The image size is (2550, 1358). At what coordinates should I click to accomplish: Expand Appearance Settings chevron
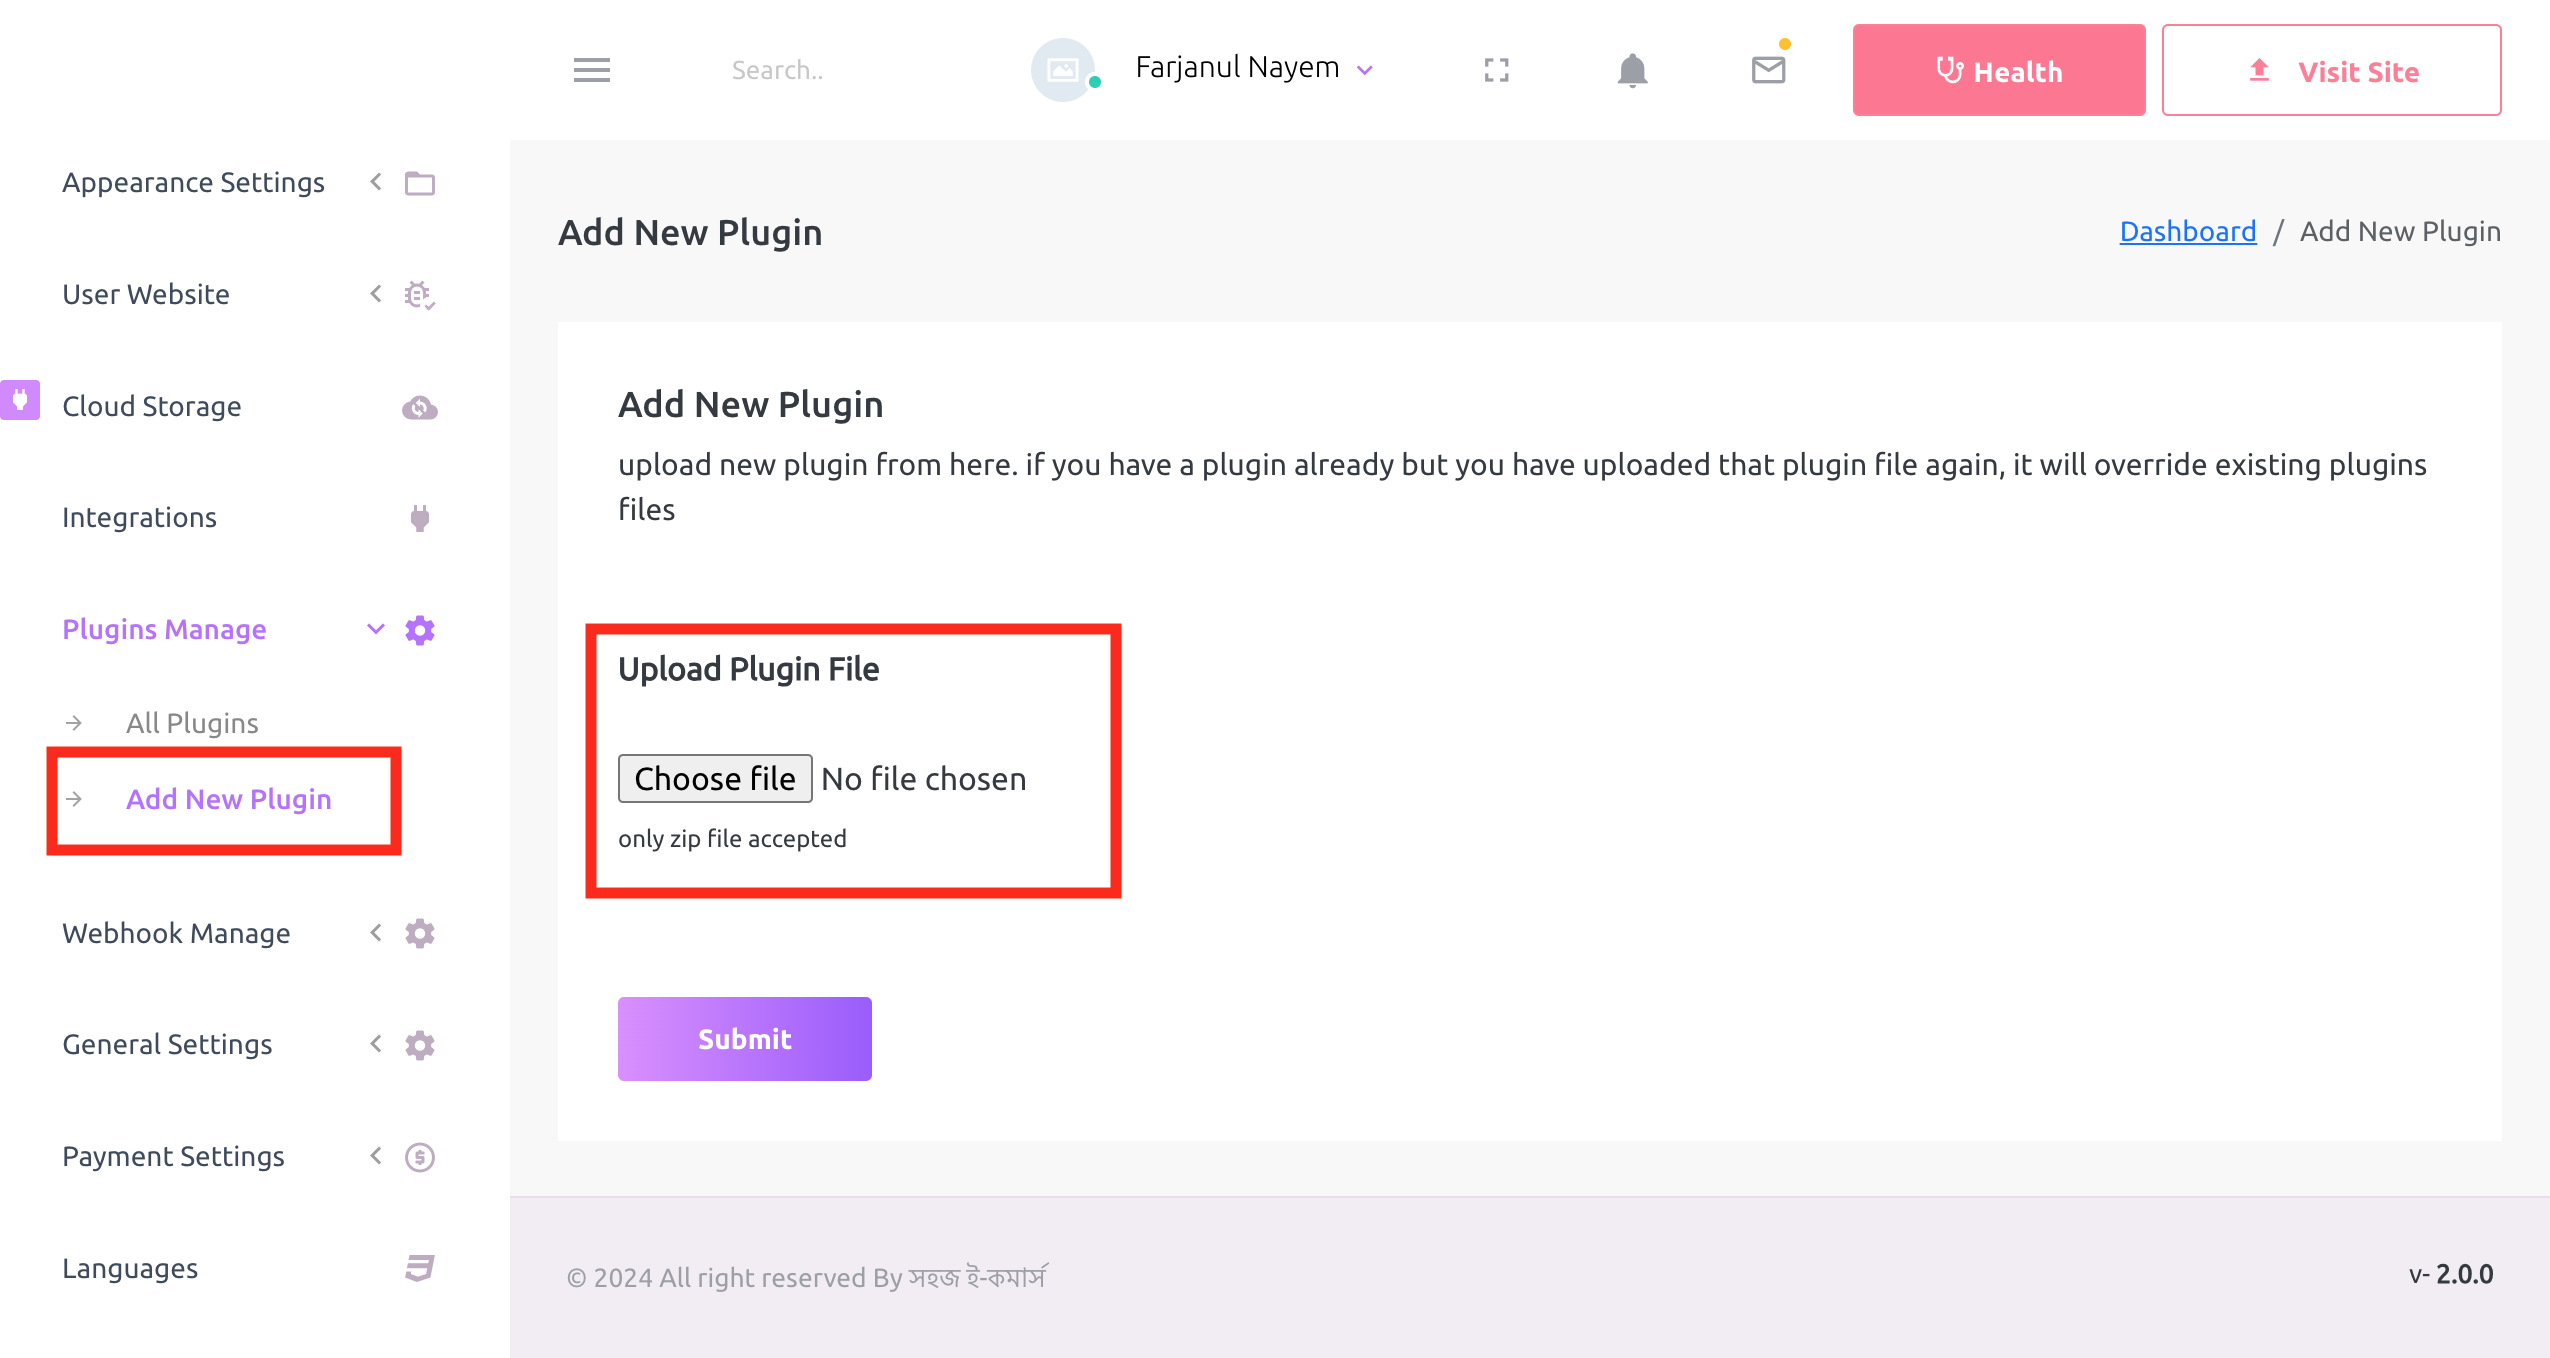coord(375,182)
